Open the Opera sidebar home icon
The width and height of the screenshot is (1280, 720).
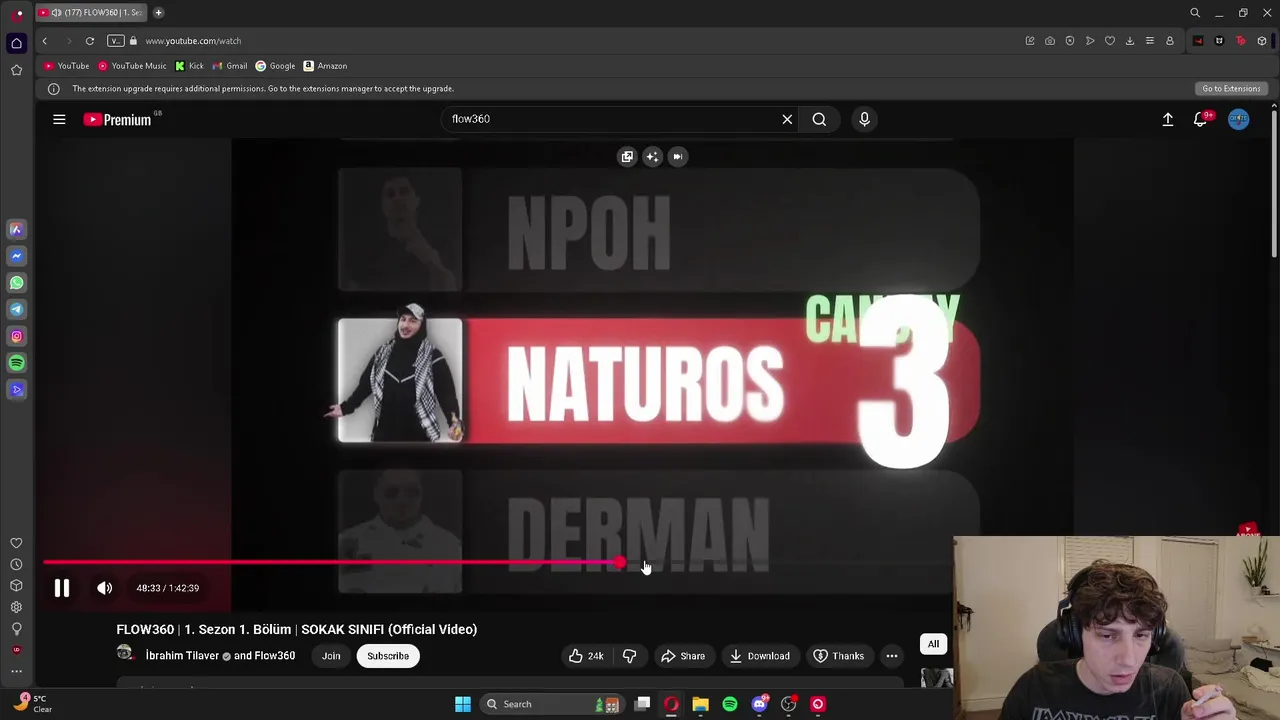point(16,43)
